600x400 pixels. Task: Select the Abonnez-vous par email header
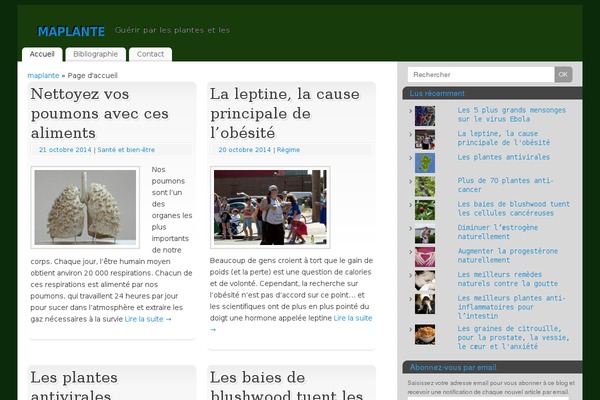454,367
